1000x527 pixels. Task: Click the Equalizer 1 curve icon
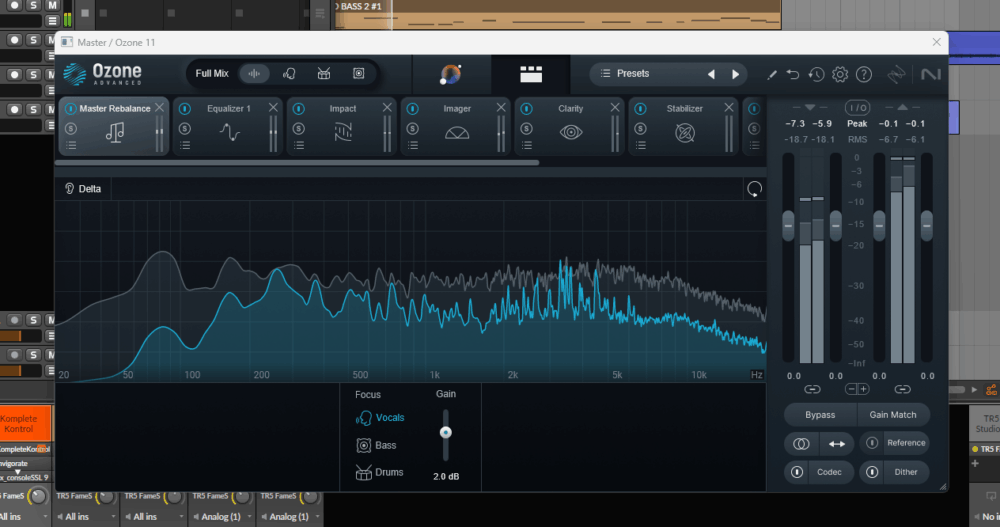tap(230, 133)
